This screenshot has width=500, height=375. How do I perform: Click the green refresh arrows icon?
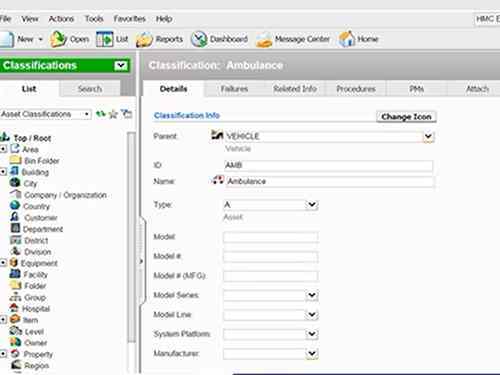pos(101,114)
